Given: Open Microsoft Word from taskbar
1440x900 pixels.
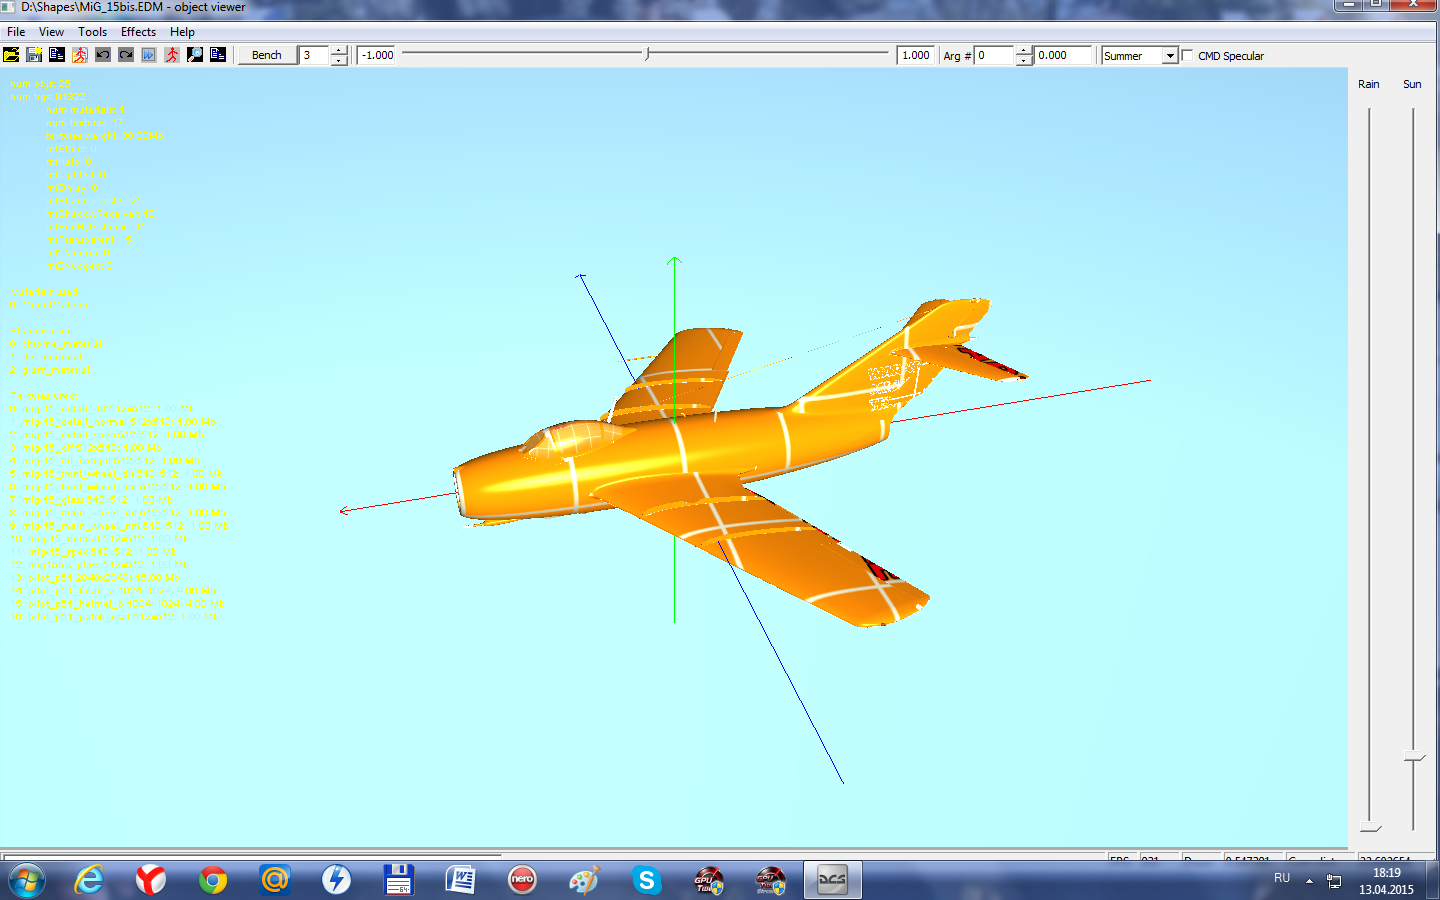Looking at the screenshot, I should click(461, 880).
